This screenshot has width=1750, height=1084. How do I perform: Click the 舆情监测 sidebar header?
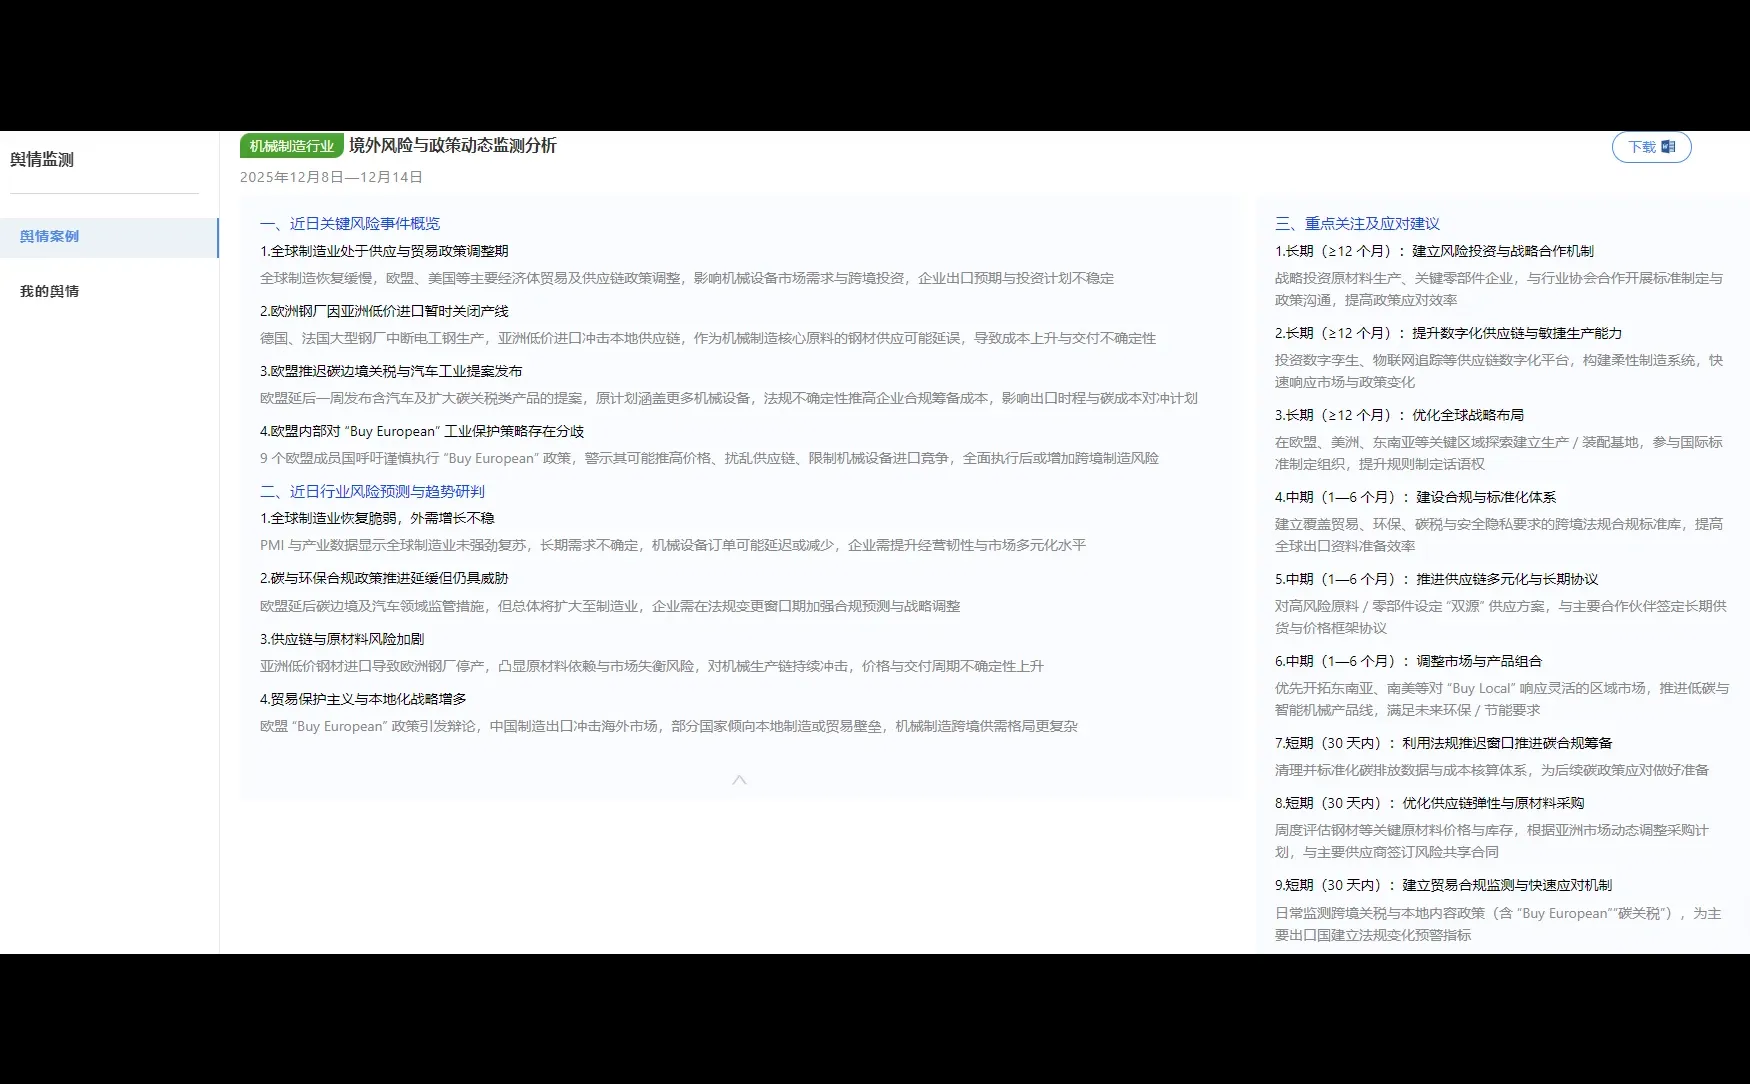click(x=40, y=158)
